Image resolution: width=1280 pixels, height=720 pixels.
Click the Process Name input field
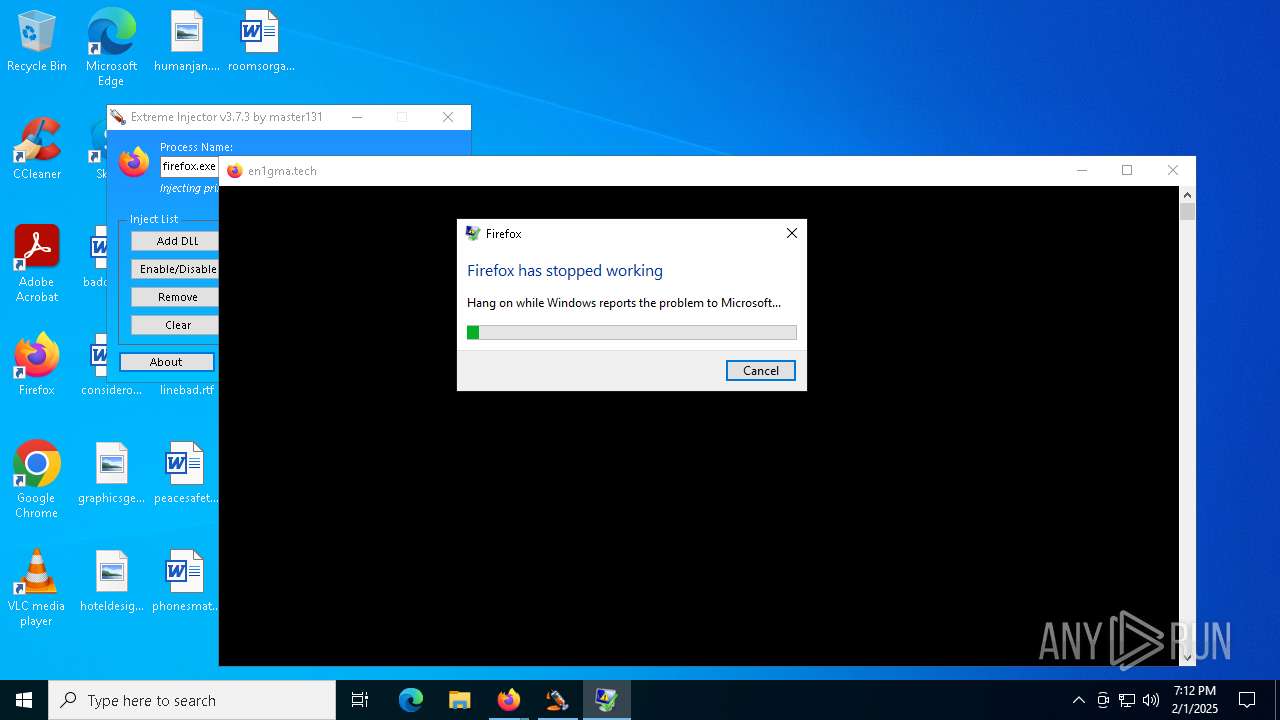189,166
